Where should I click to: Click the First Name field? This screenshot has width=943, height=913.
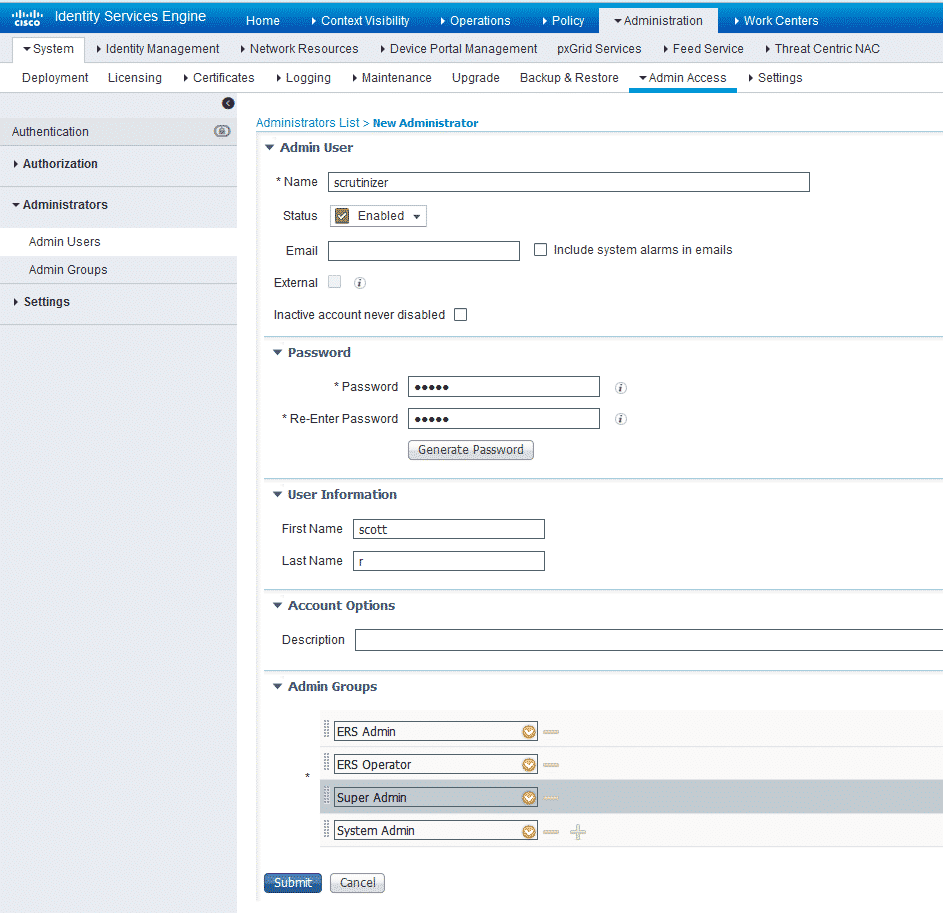449,529
